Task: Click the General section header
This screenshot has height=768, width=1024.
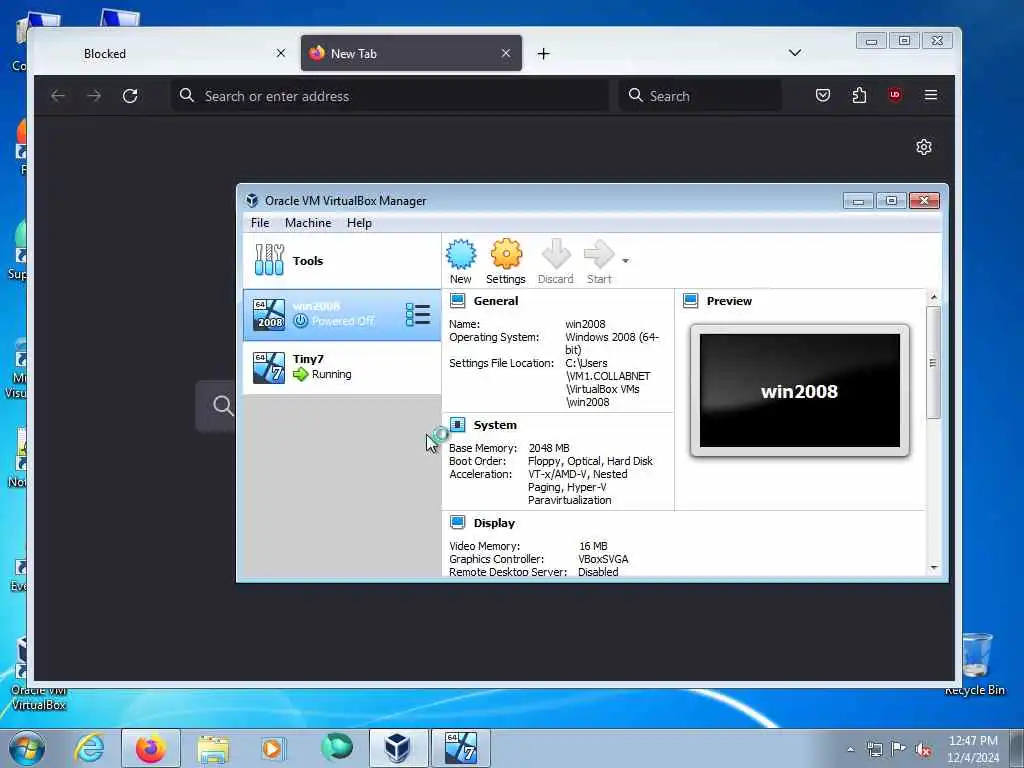Action: click(x=496, y=301)
